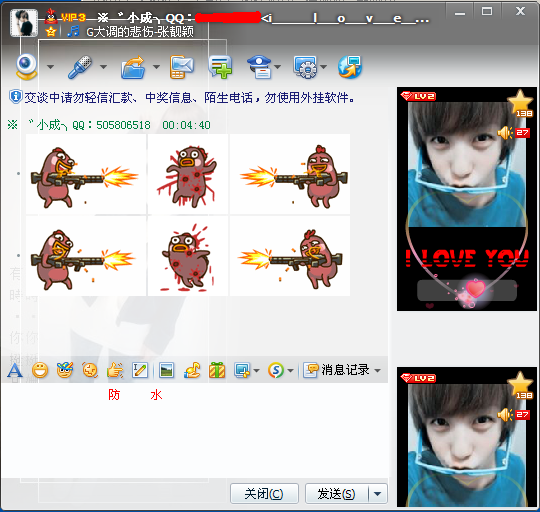Click 发送(S) send button
Image resolution: width=540 pixels, height=512 pixels.
pos(336,494)
